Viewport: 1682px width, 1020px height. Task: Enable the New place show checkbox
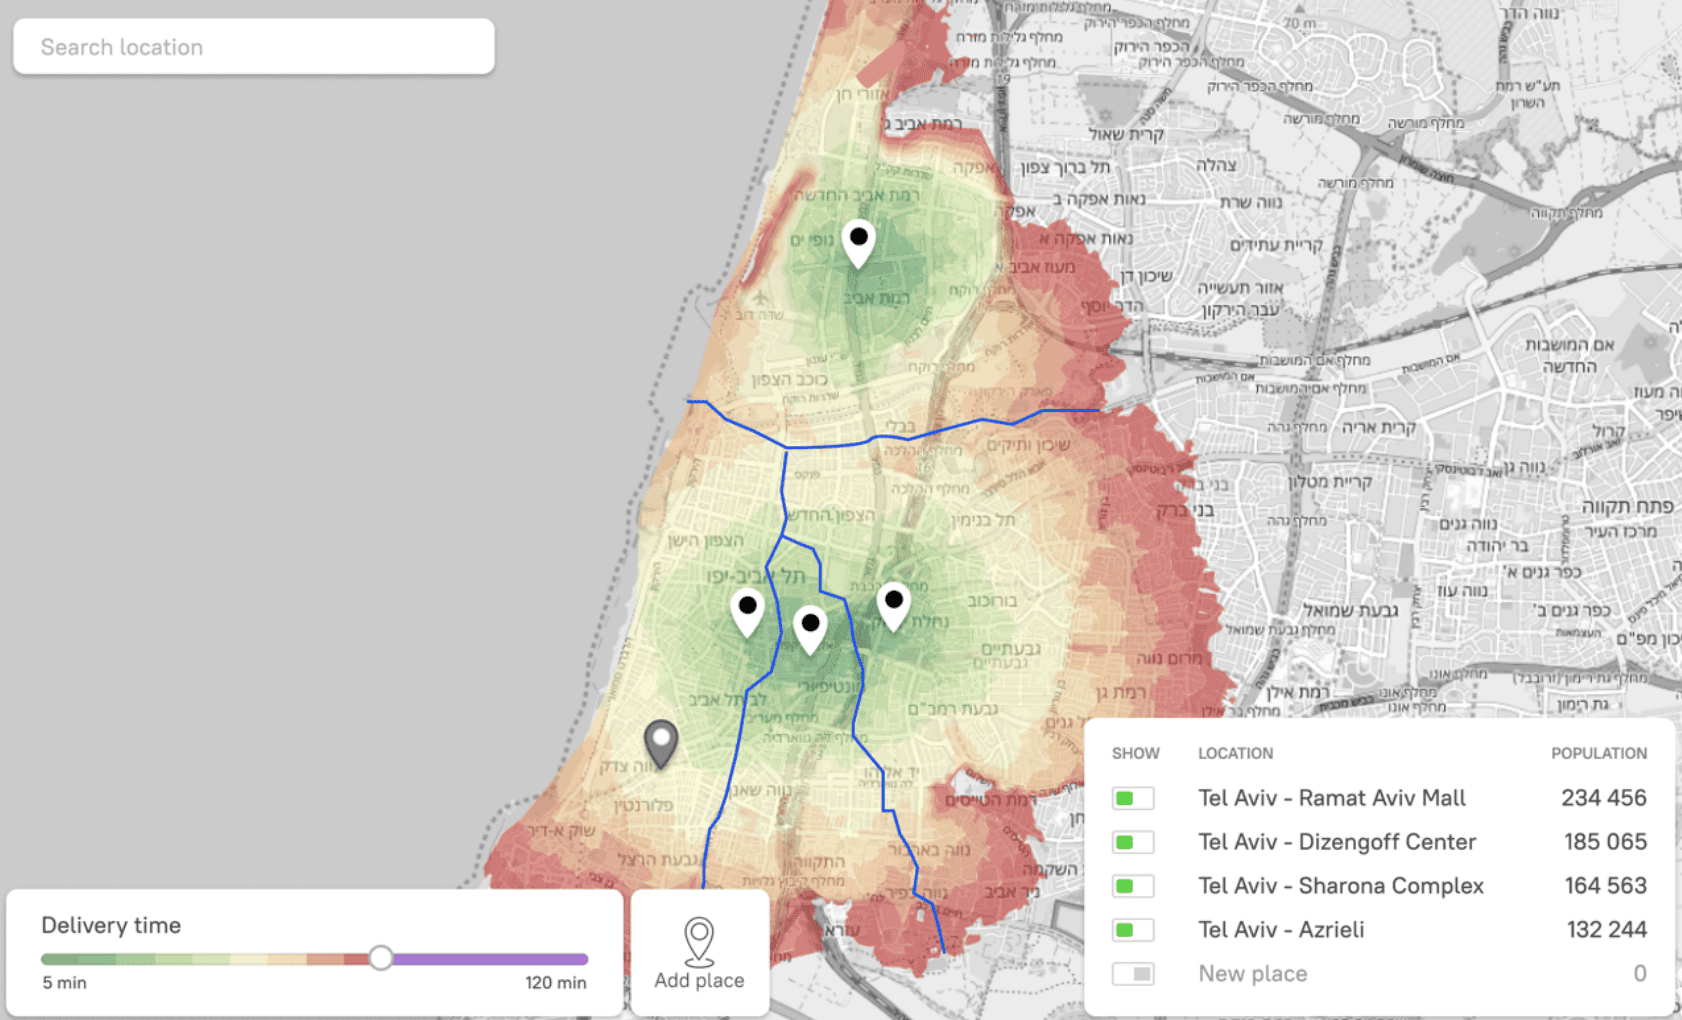point(1132,972)
